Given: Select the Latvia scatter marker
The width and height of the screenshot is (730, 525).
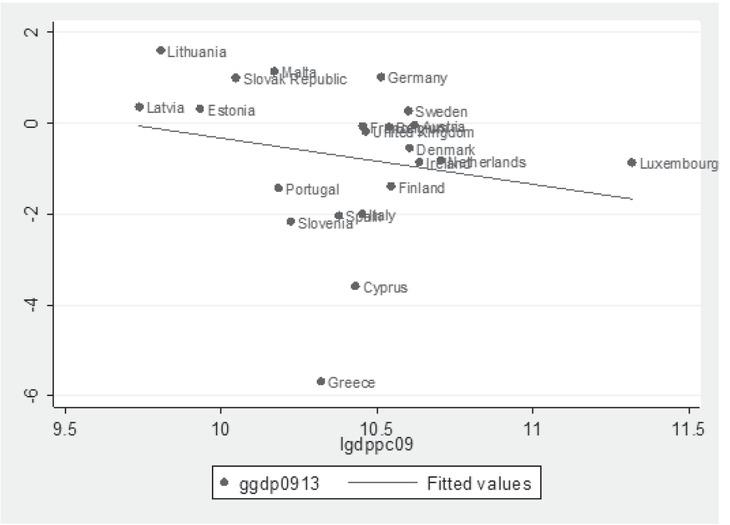Looking at the screenshot, I should (139, 107).
